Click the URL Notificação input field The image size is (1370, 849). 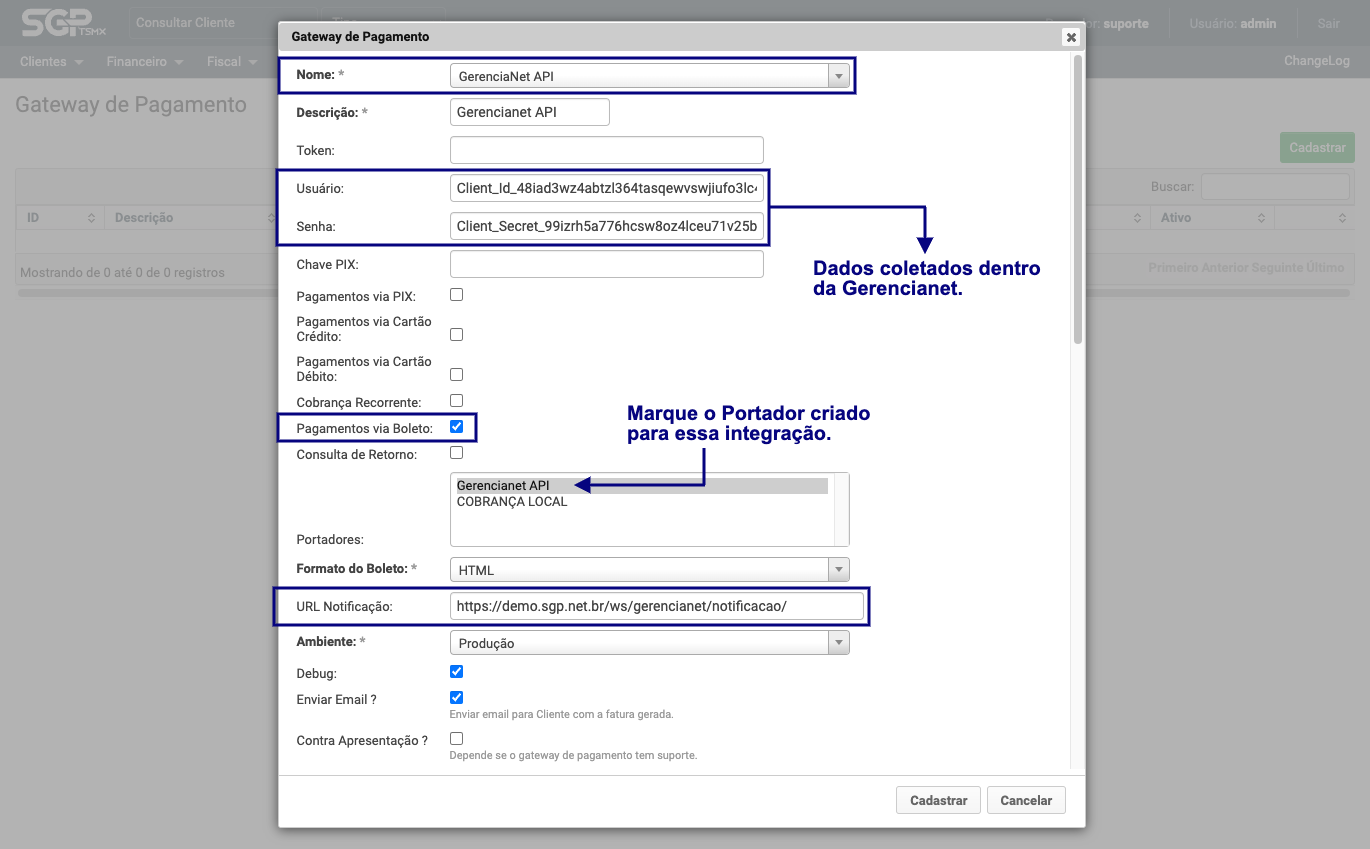656,606
